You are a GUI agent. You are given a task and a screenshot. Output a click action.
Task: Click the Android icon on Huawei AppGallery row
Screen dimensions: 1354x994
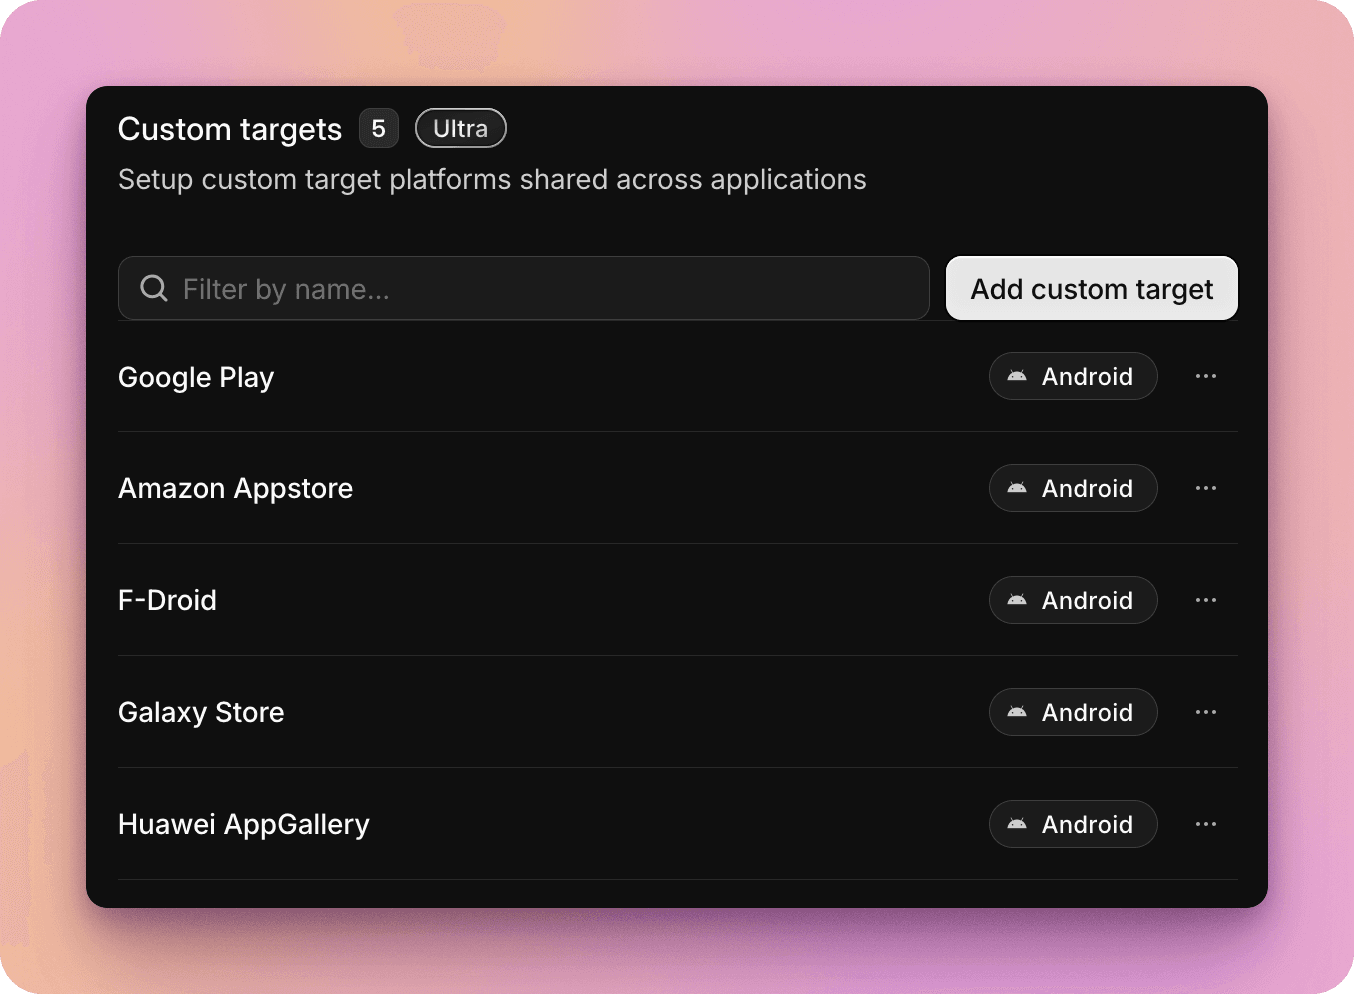[x=1017, y=824]
